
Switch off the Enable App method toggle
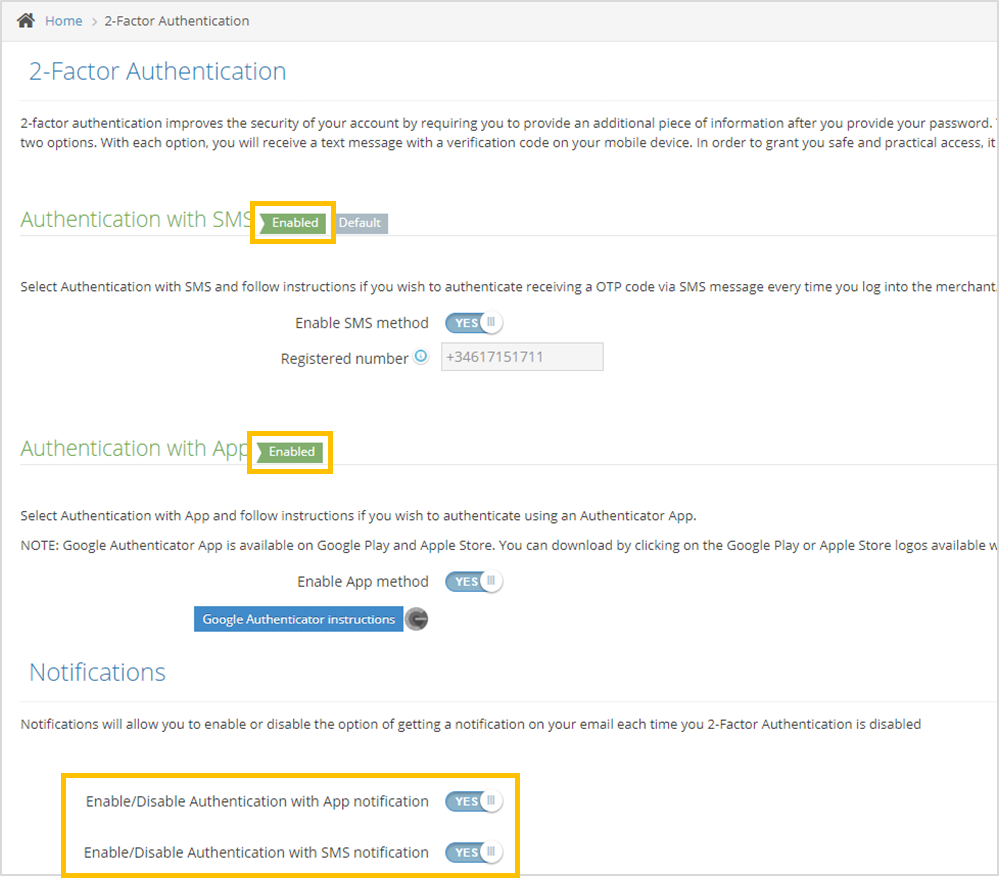(x=473, y=581)
